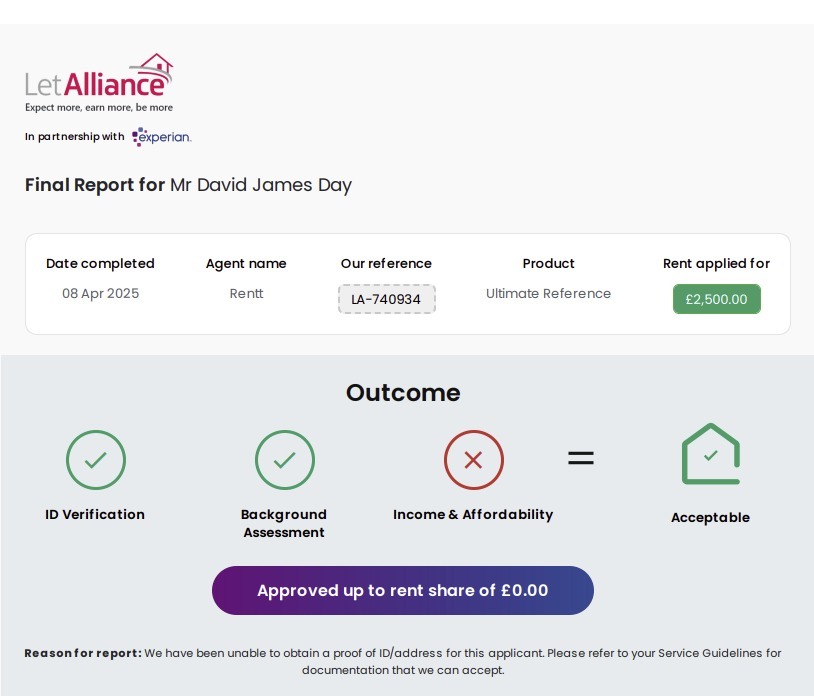
Task: Open the Product details for Ultimate Reference
Action: pos(548,293)
